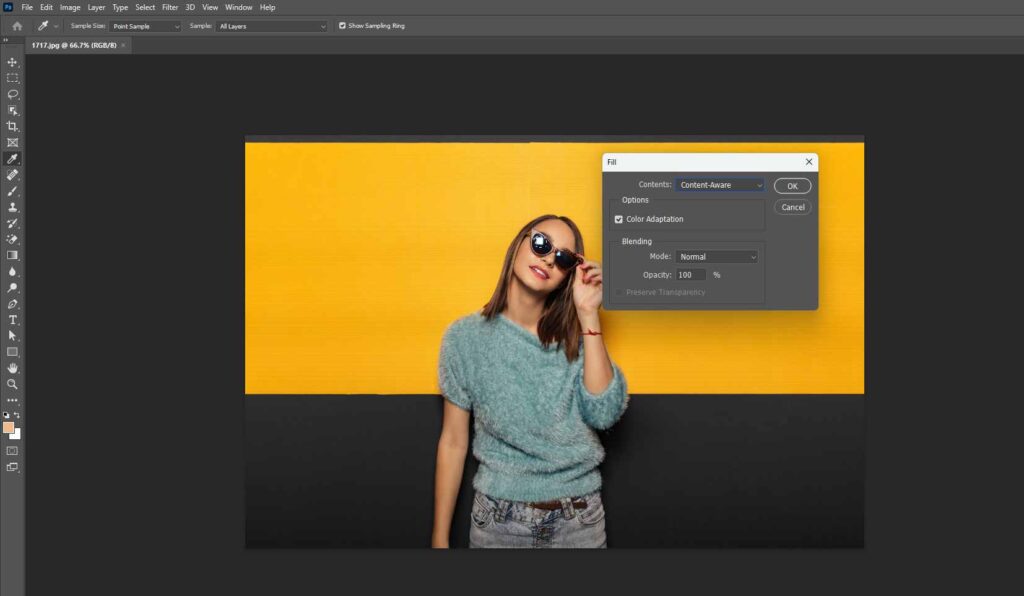
Task: Close the 1717.jpg document tab
Action: click(123, 45)
